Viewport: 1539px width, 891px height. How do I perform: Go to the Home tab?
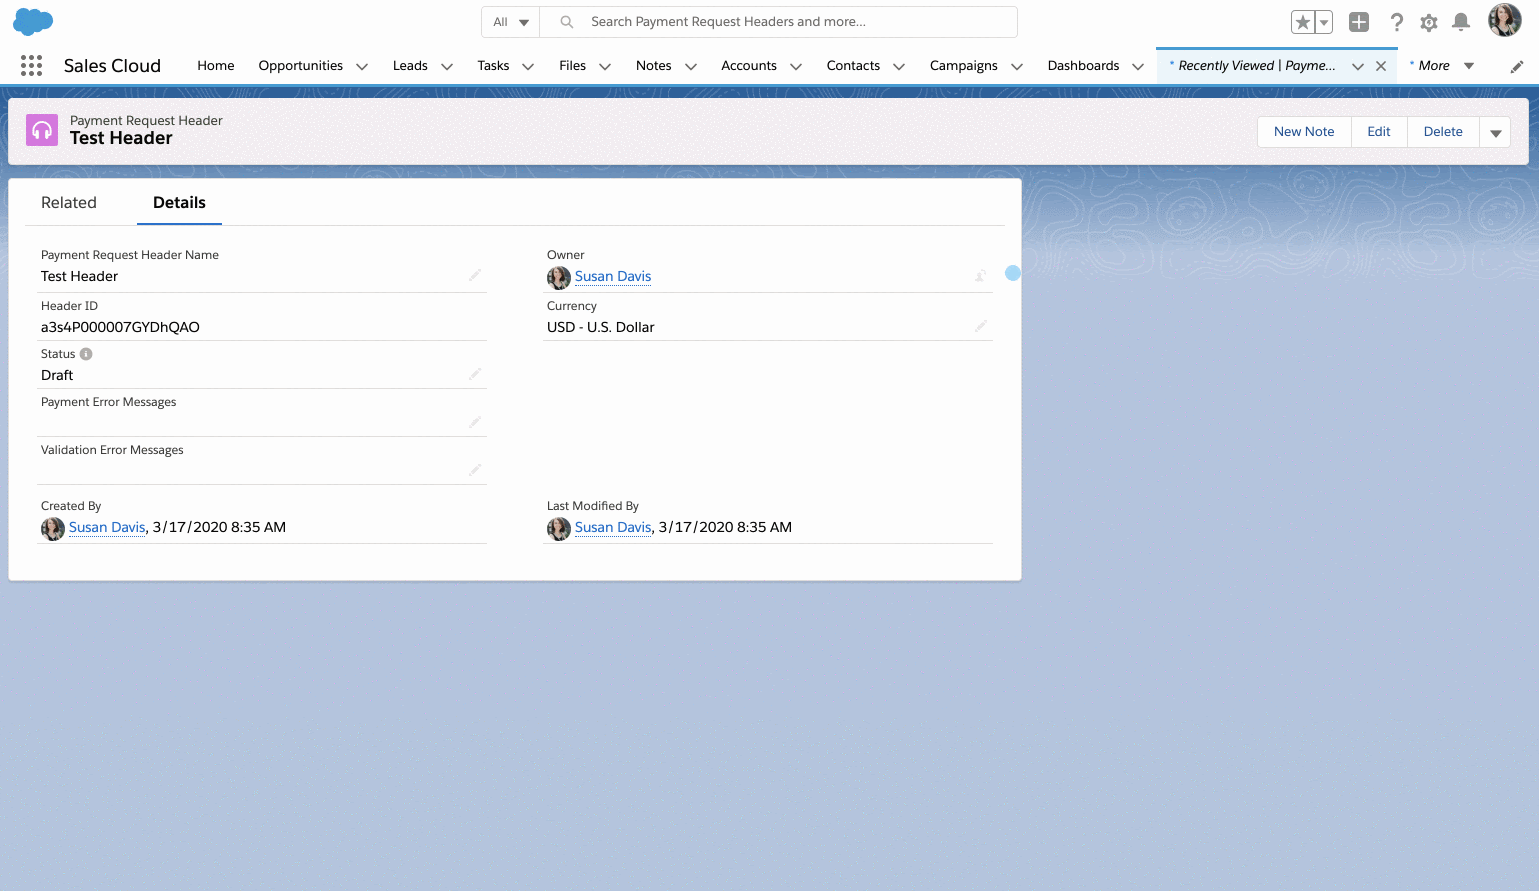[x=216, y=66]
